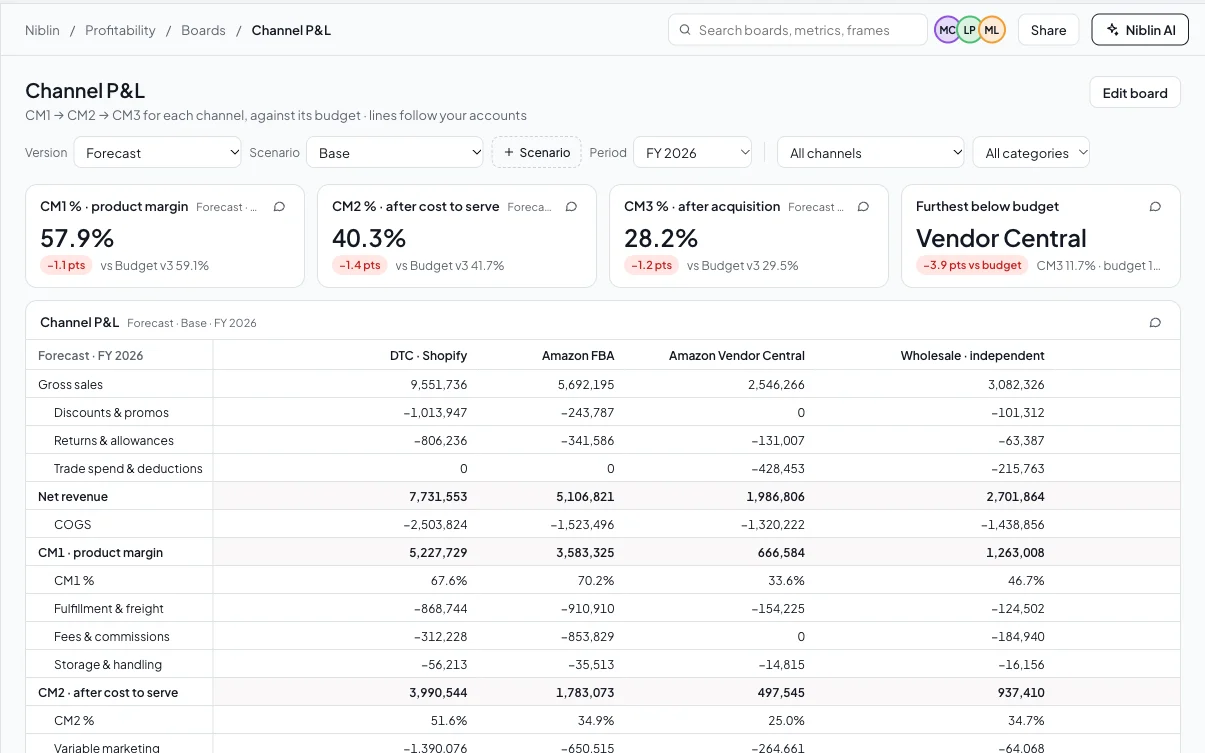Click the Channel P&L breadcrumb
This screenshot has height=753, width=1205.
tap(291, 30)
